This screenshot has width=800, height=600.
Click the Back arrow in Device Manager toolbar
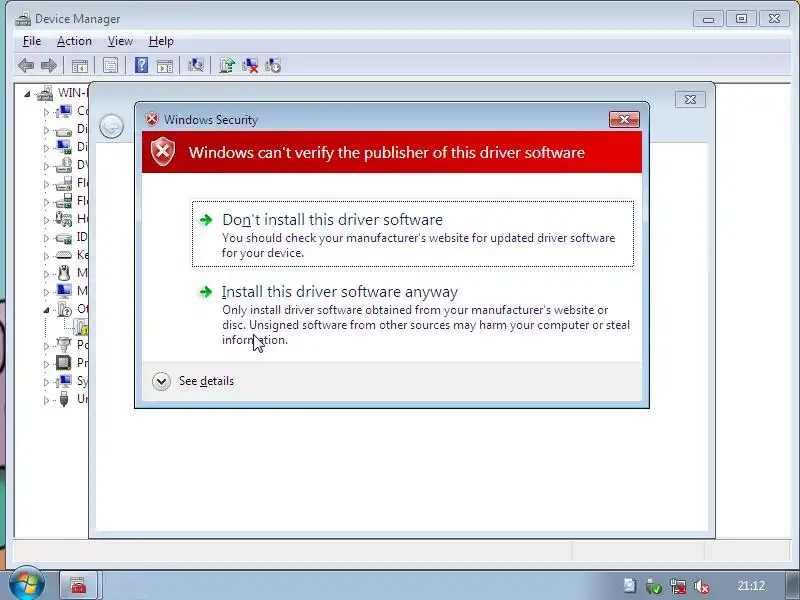(26, 65)
